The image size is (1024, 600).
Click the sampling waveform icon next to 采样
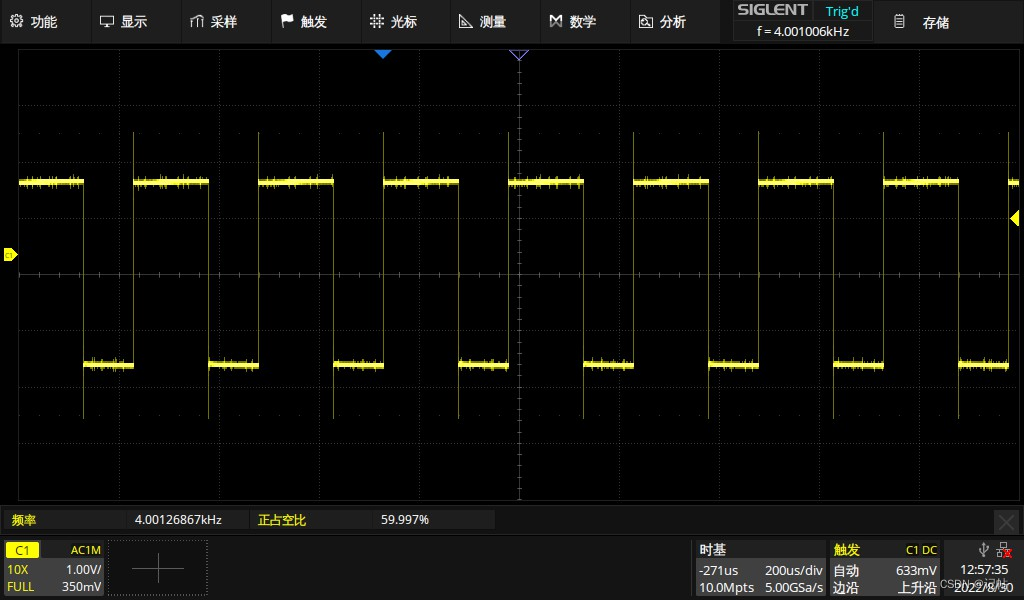pos(197,22)
